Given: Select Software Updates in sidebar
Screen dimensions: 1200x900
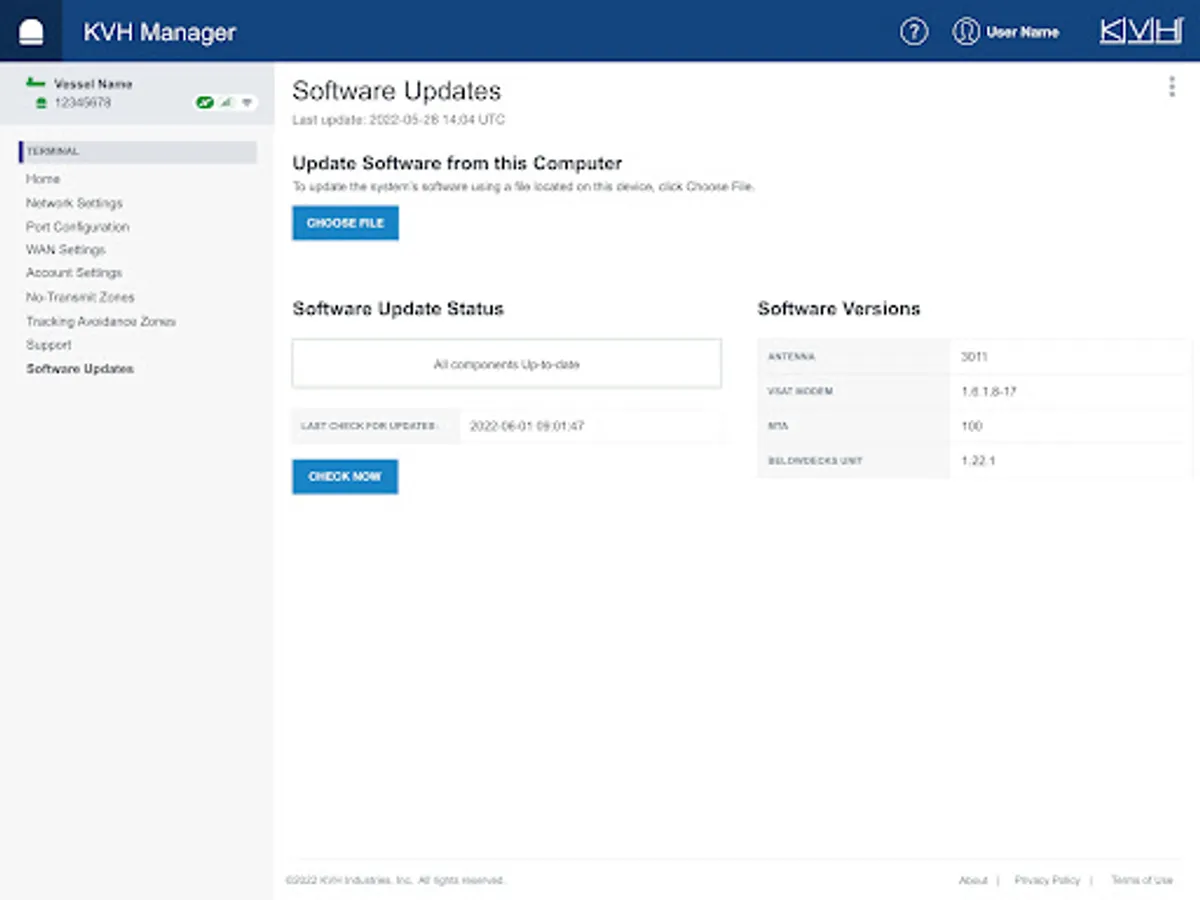Looking at the screenshot, I should point(80,369).
